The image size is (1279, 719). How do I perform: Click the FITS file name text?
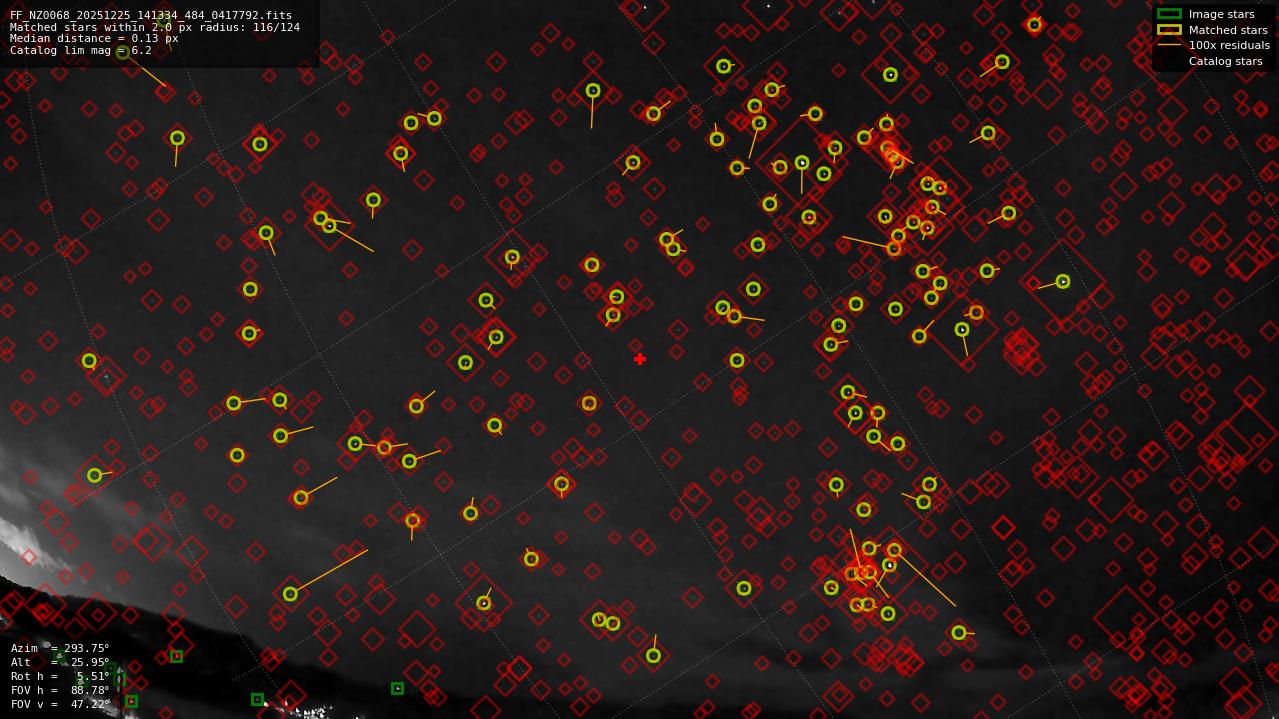(x=151, y=16)
